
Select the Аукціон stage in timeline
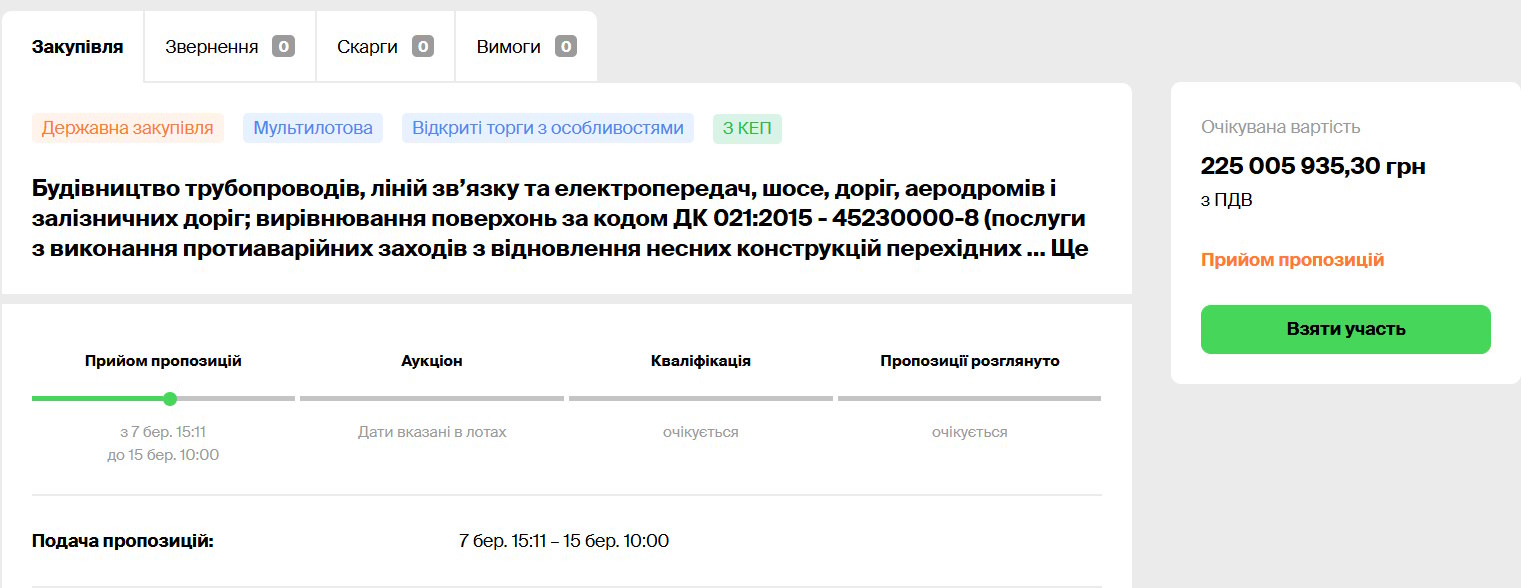point(431,361)
